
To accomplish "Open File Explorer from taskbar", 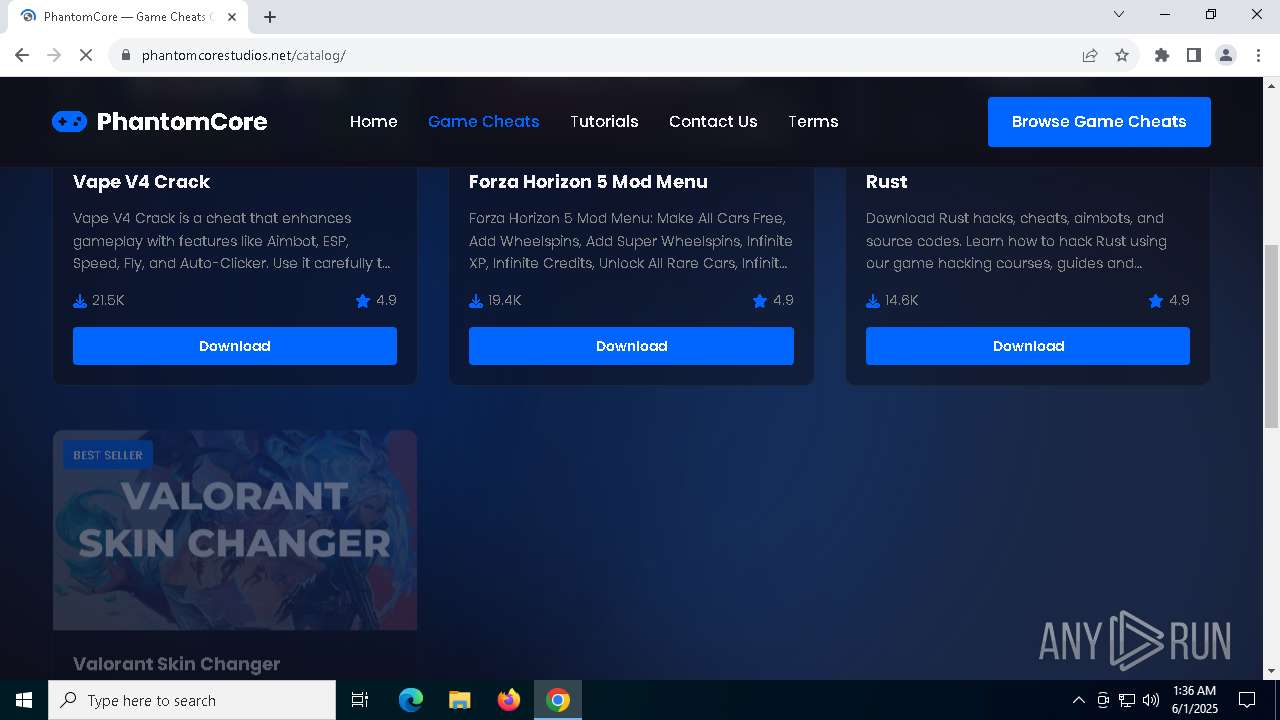I will [x=459, y=700].
